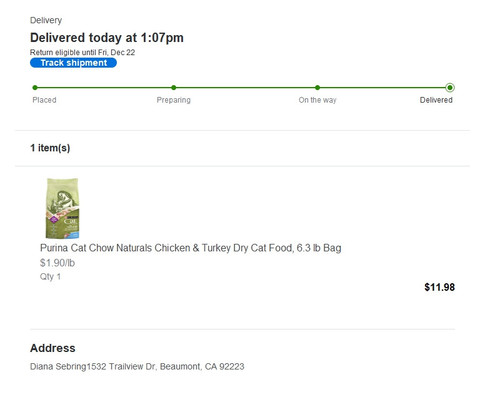Select the Preparing progress dot

[174, 88]
